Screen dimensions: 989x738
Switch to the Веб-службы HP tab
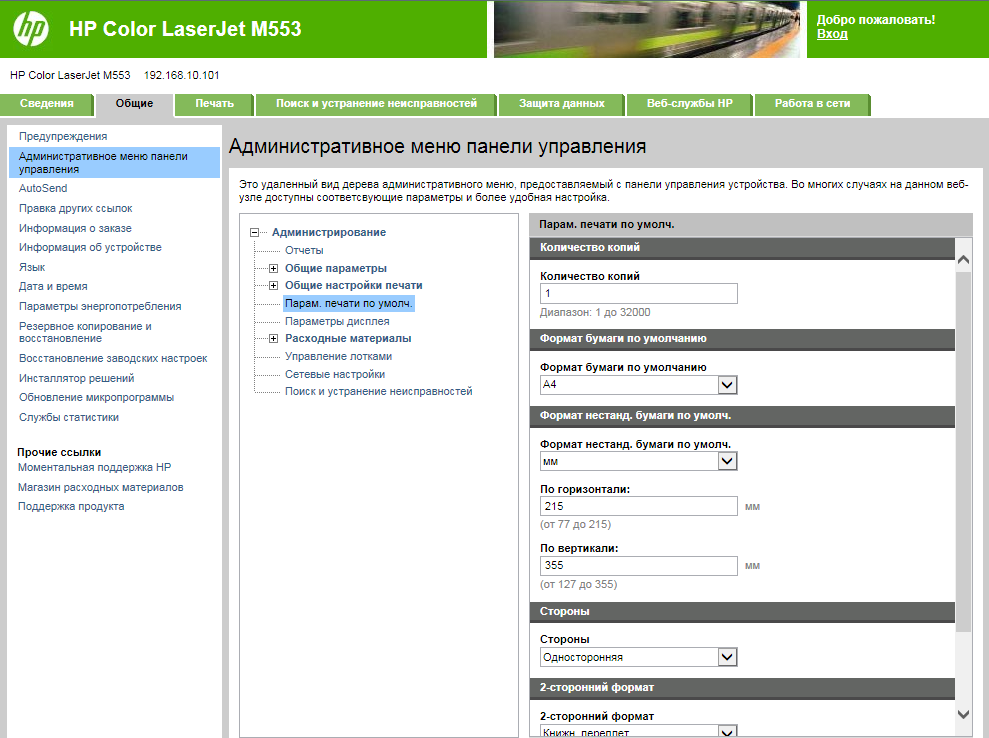click(689, 104)
